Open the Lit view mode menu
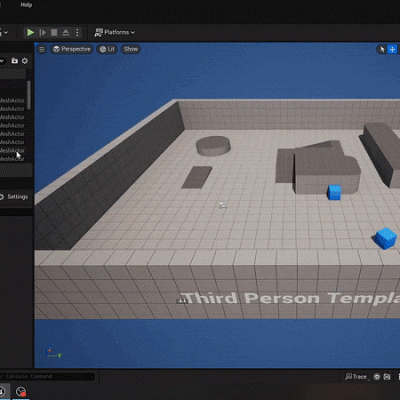 pos(107,49)
